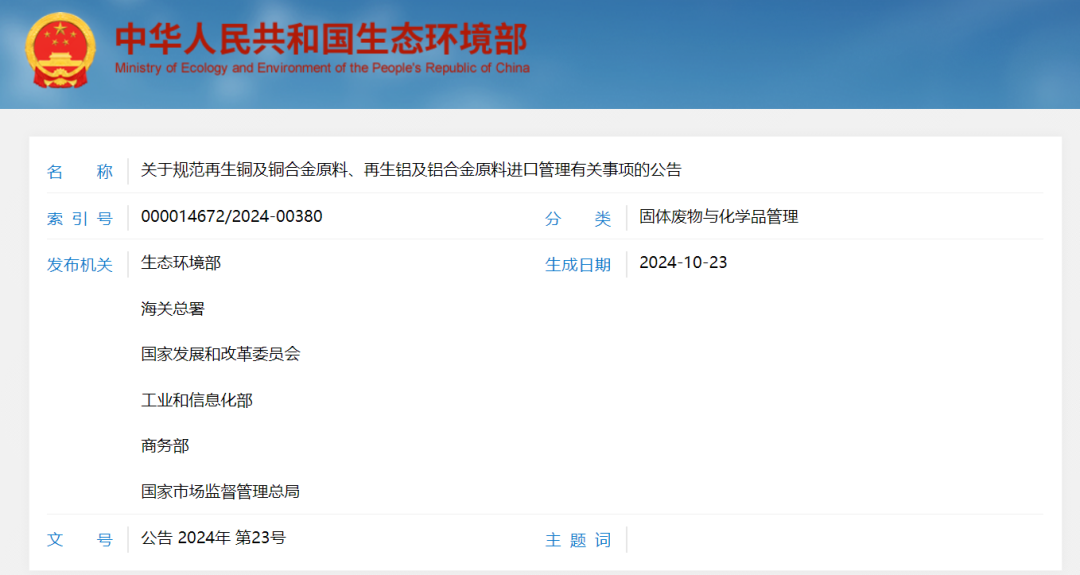Click the 发布机关 field label

[x=80, y=265]
